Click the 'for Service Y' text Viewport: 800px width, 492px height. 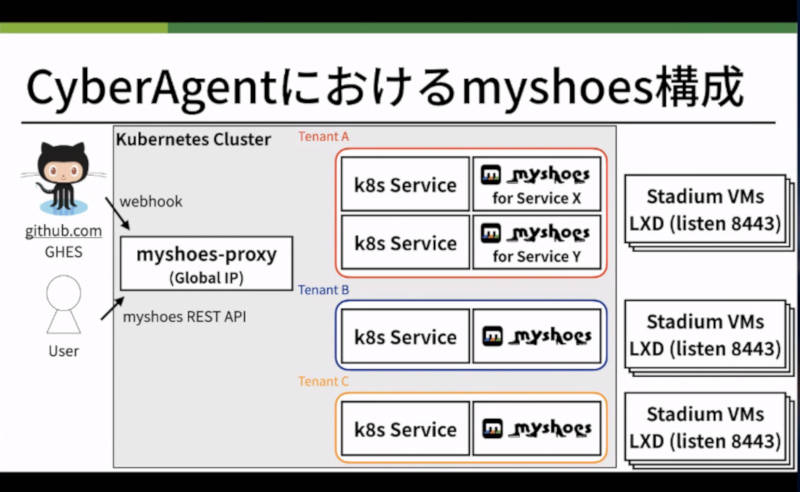[537, 256]
